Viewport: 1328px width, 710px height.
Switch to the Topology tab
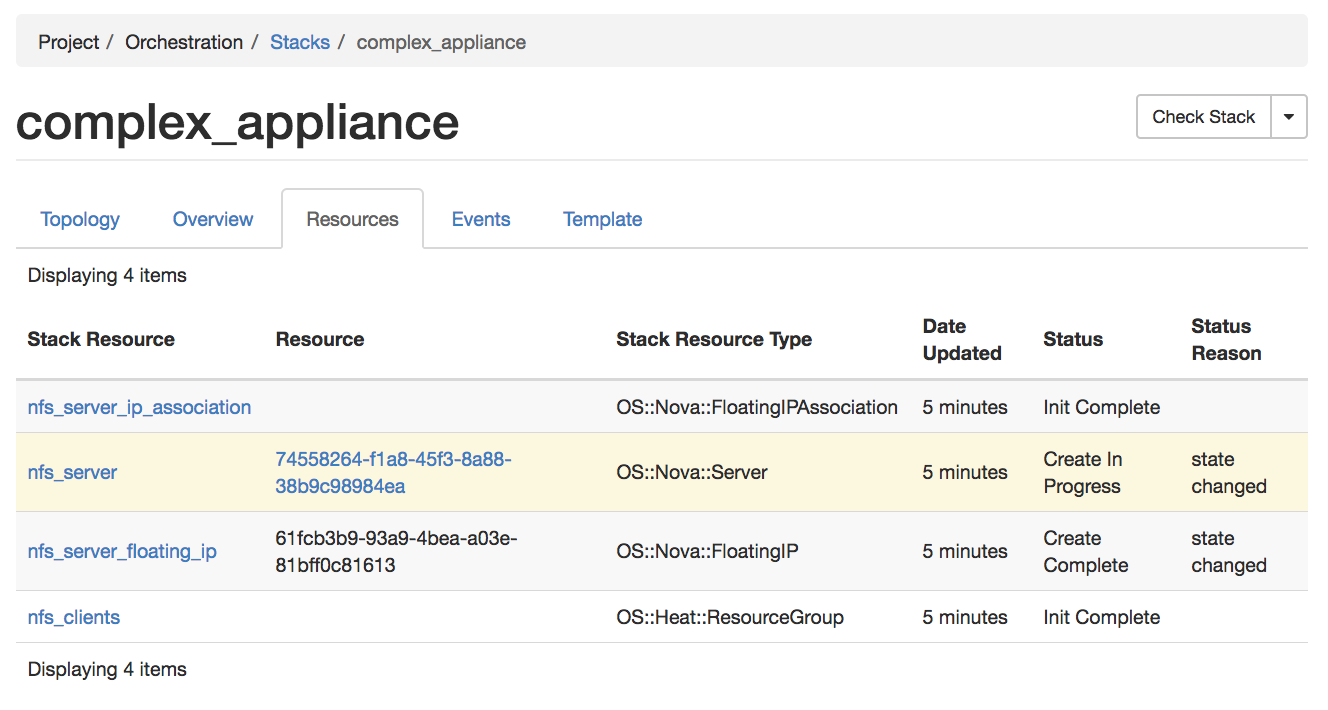(80, 219)
